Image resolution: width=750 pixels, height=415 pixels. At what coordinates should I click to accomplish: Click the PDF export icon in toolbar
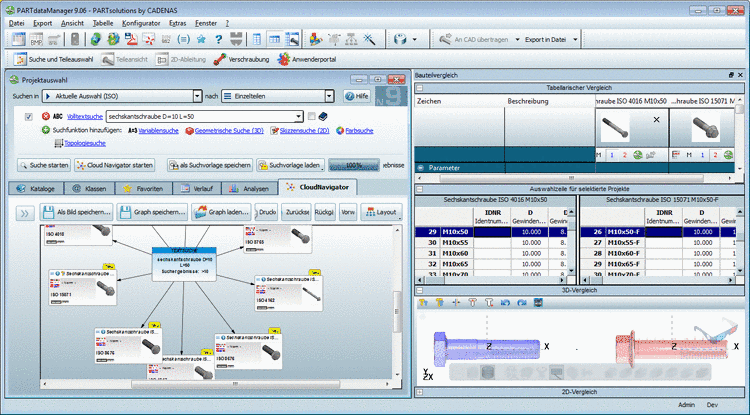pyautogui.click(x=131, y=39)
